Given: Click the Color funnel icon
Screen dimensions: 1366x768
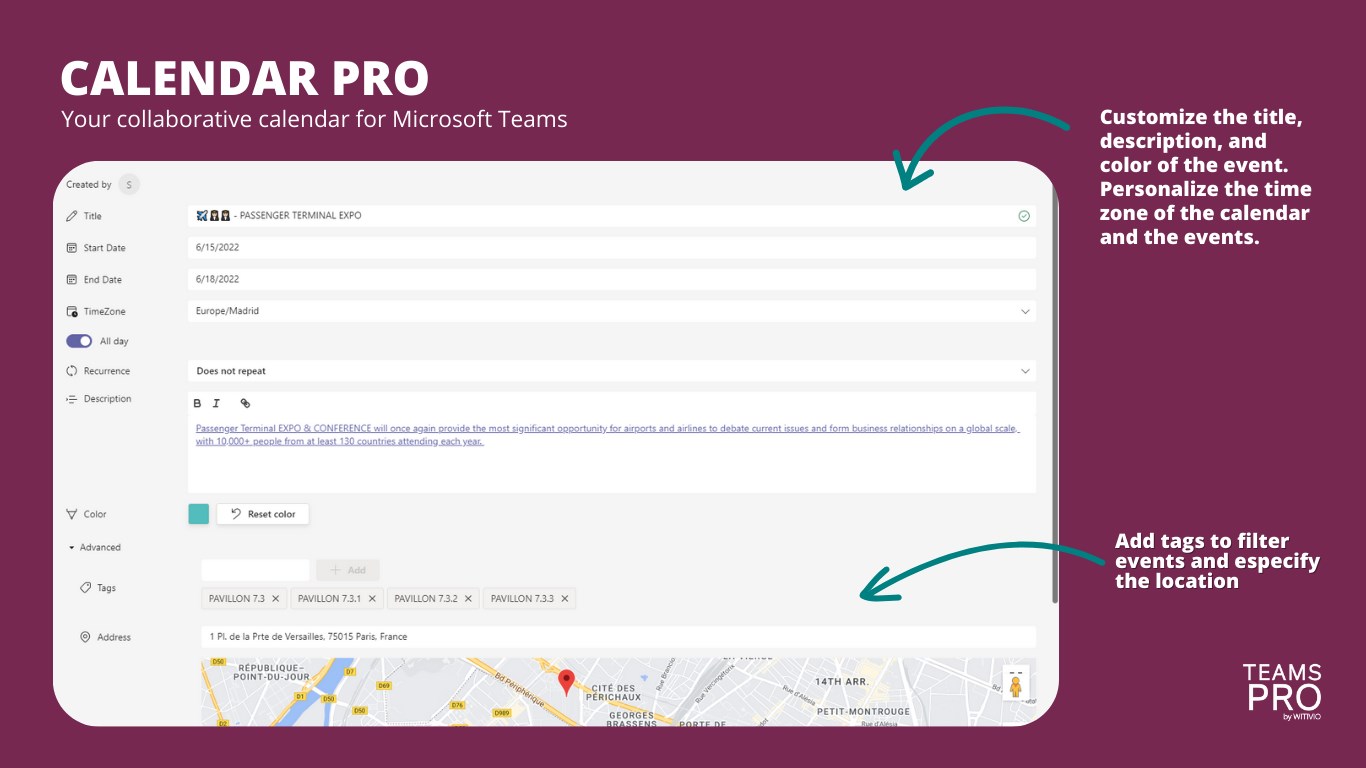Looking at the screenshot, I should pyautogui.click(x=72, y=514).
